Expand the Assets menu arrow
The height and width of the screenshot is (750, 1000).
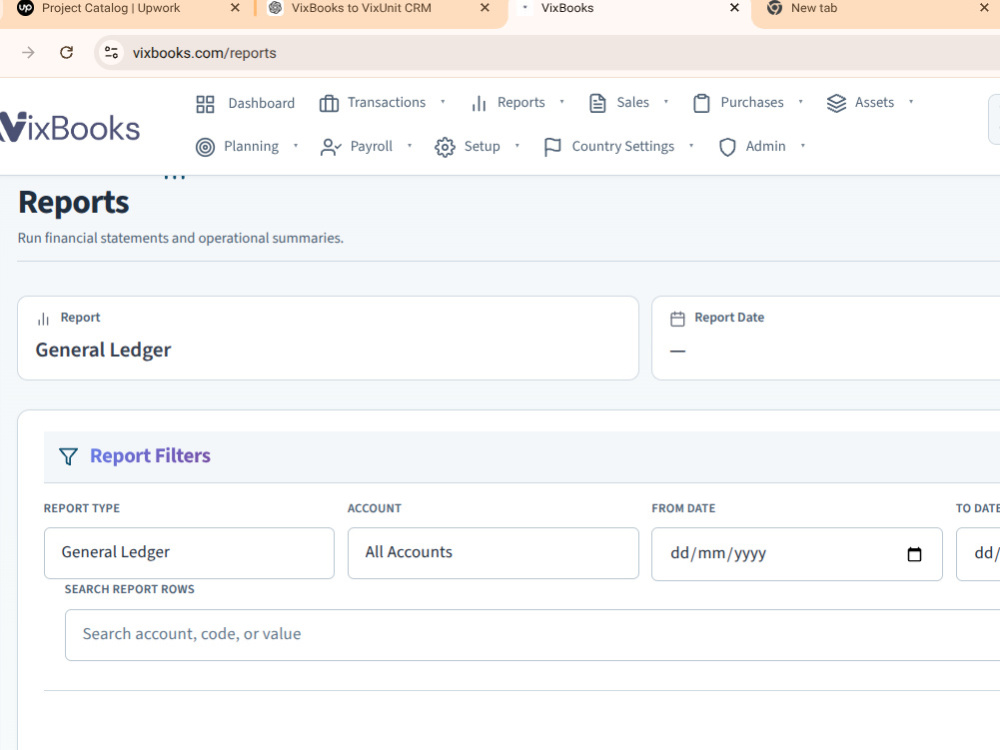[x=911, y=102]
